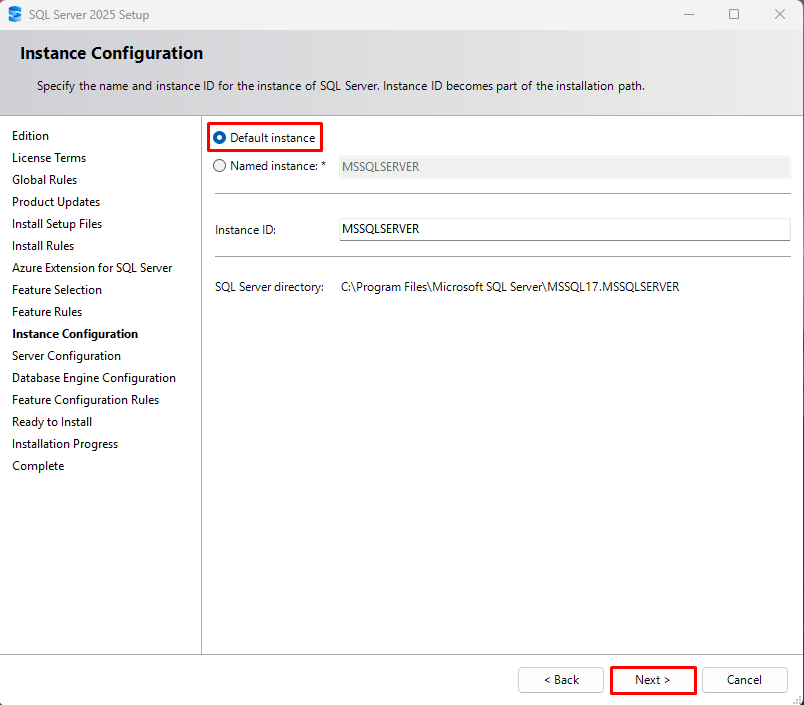The width and height of the screenshot is (804, 705).
Task: Click the Instance ID label
Action: 246,230
